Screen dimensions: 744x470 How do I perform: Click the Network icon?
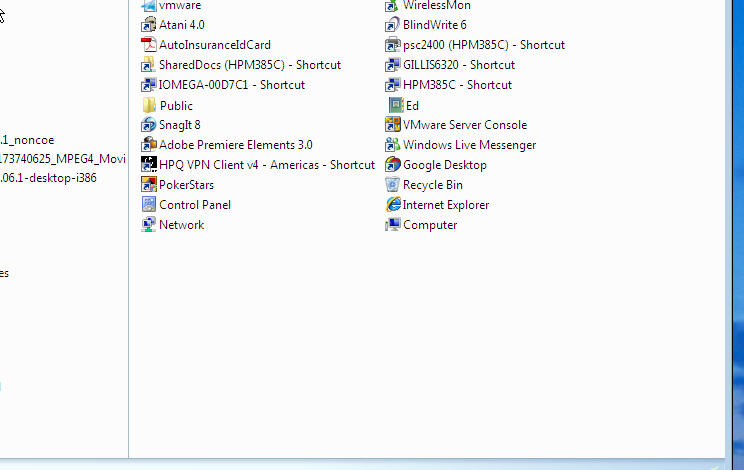149,224
